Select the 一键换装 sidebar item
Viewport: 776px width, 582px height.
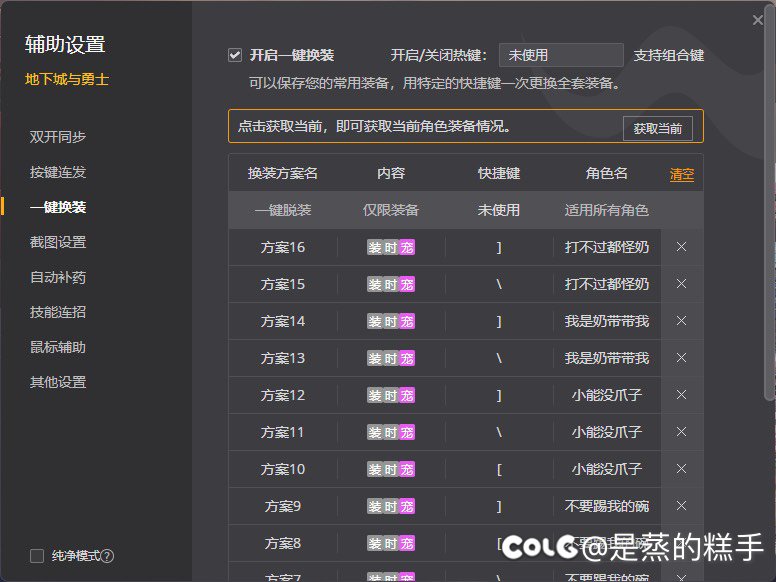(x=58, y=207)
